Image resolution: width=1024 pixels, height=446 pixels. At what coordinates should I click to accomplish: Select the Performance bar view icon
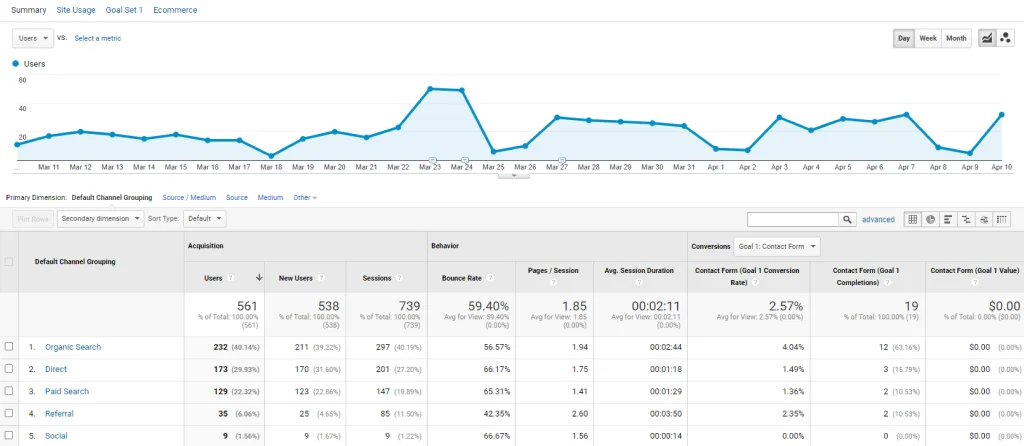[948, 219]
